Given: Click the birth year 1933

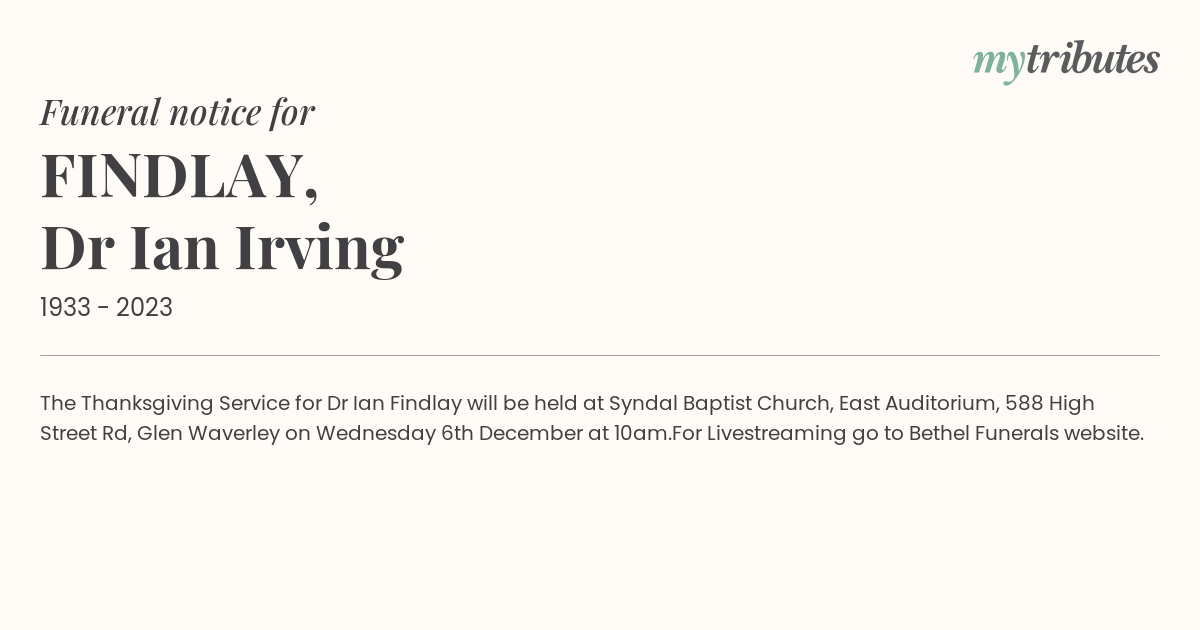Looking at the screenshot, I should (66, 308).
